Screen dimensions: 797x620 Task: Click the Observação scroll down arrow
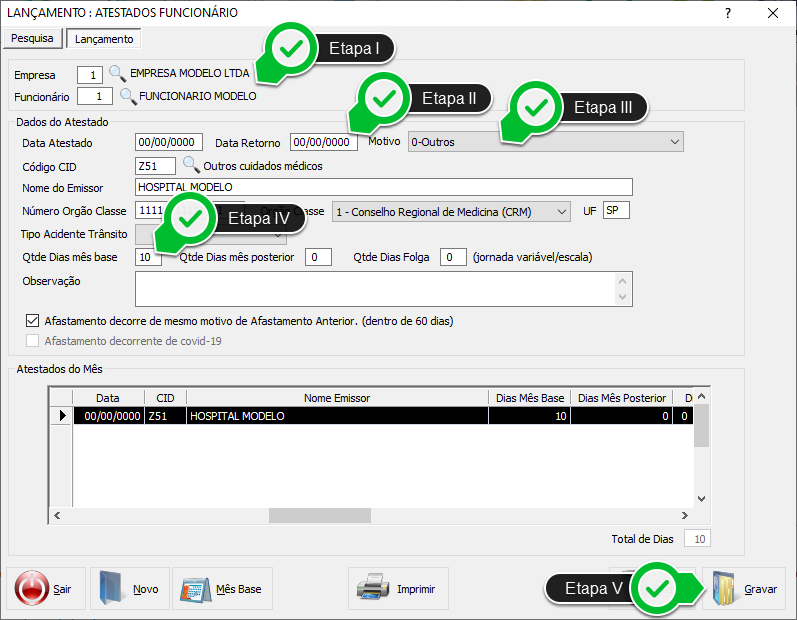(624, 297)
